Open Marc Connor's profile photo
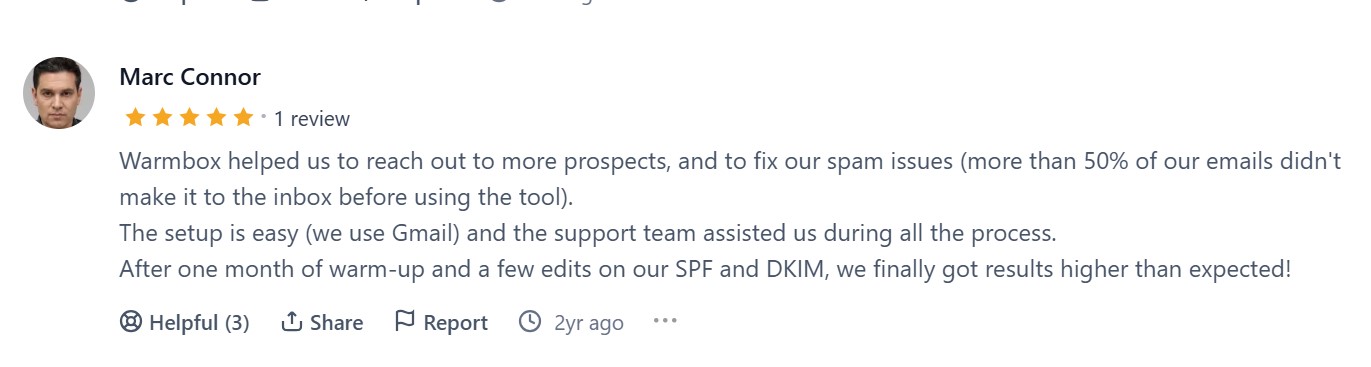Image resolution: width=1371 pixels, height=367 pixels. coord(59,93)
